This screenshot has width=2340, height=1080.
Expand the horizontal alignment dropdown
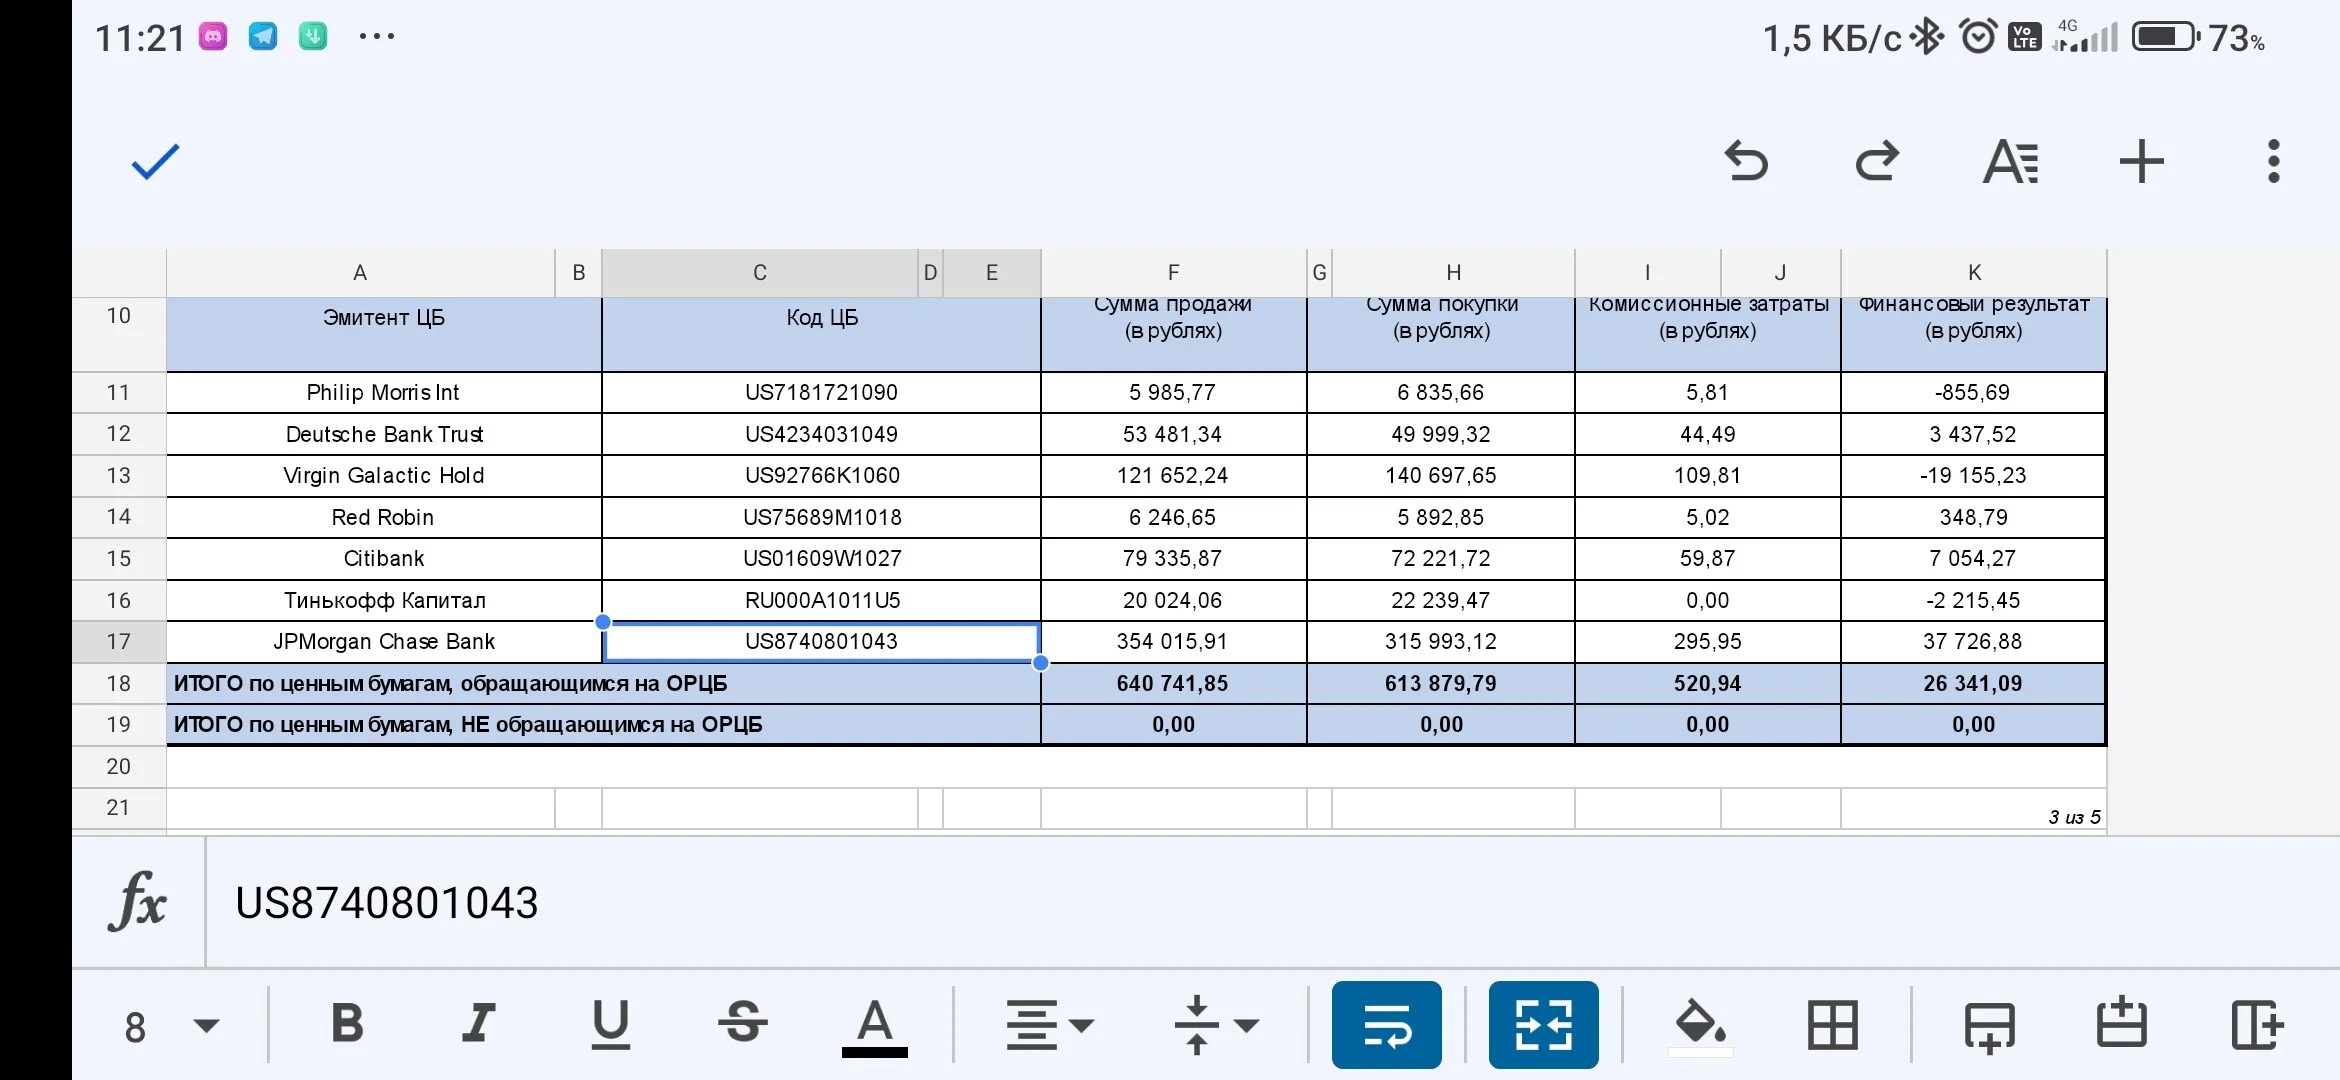coord(1050,1025)
